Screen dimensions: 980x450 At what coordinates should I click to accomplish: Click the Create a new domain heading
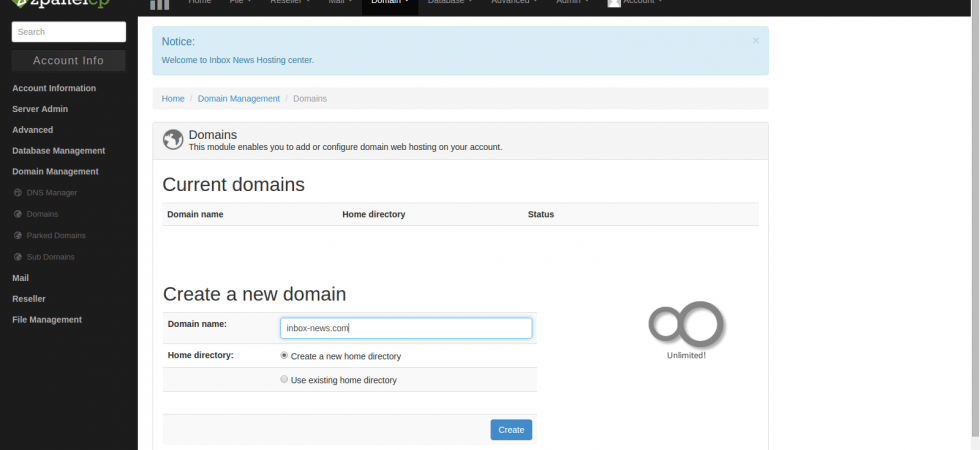254,294
